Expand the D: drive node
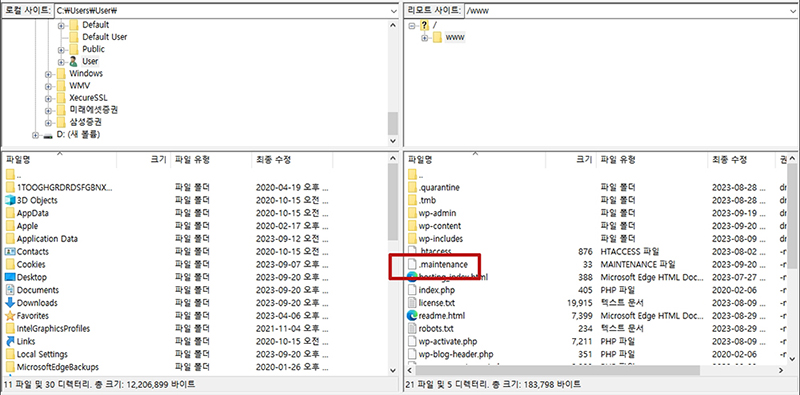Image resolution: width=800 pixels, height=395 pixels. pyautogui.click(x=35, y=135)
